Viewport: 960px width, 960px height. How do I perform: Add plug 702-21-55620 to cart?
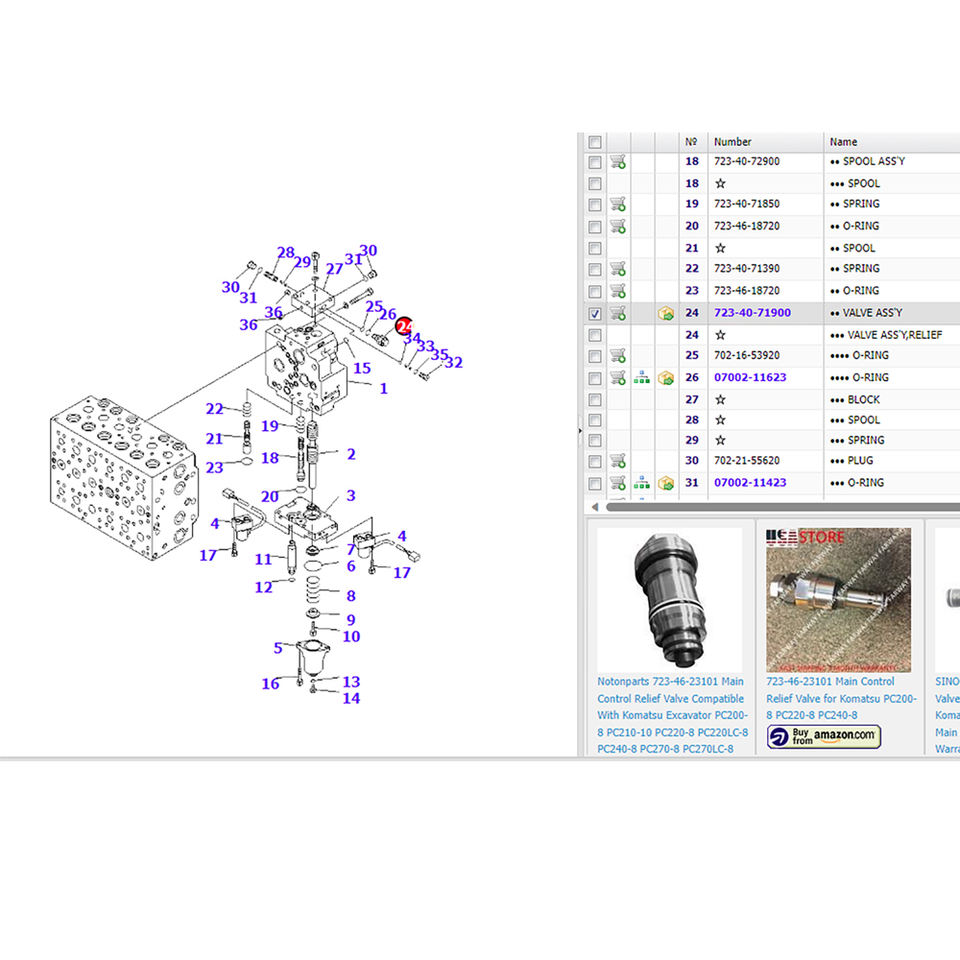tap(618, 460)
